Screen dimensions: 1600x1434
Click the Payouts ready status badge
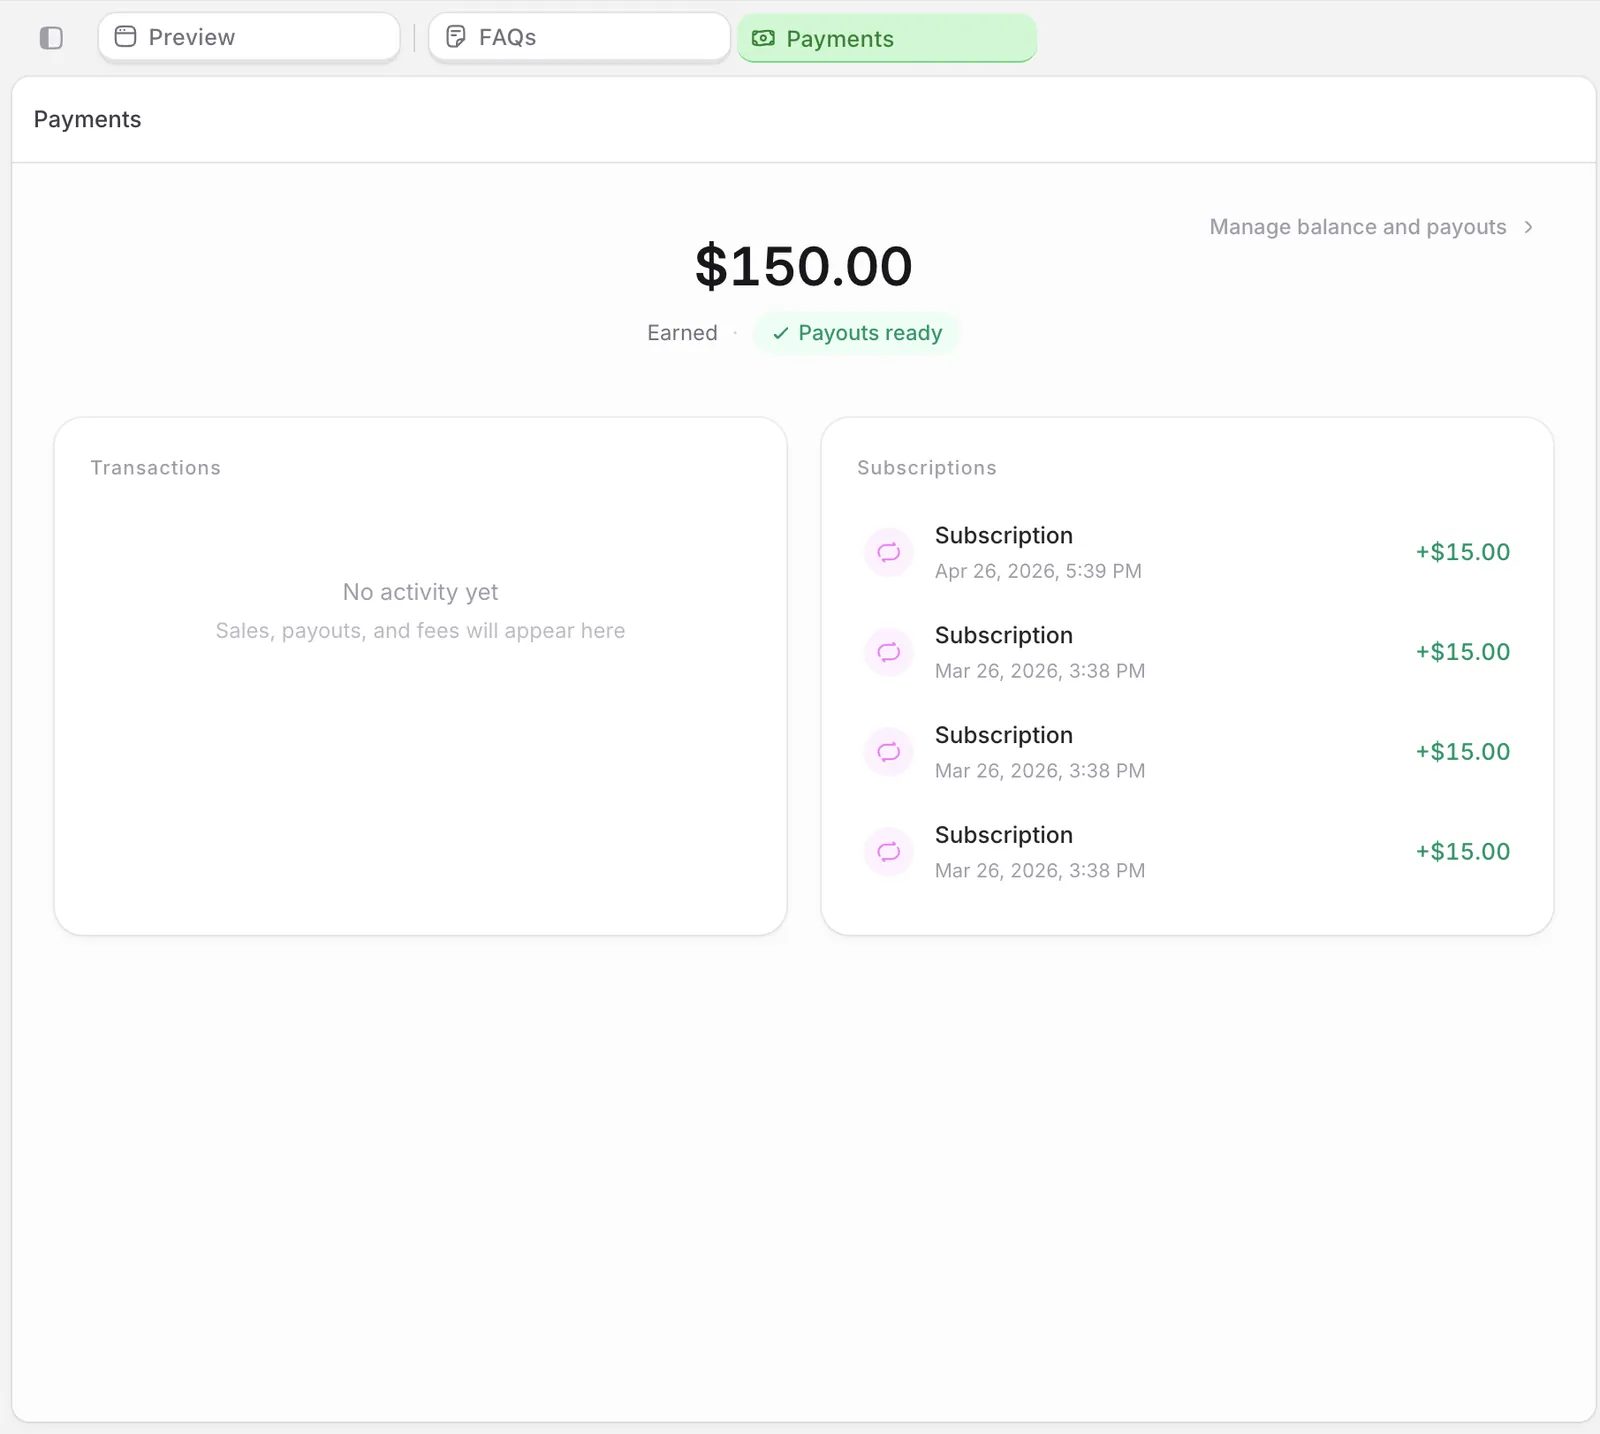(x=857, y=333)
